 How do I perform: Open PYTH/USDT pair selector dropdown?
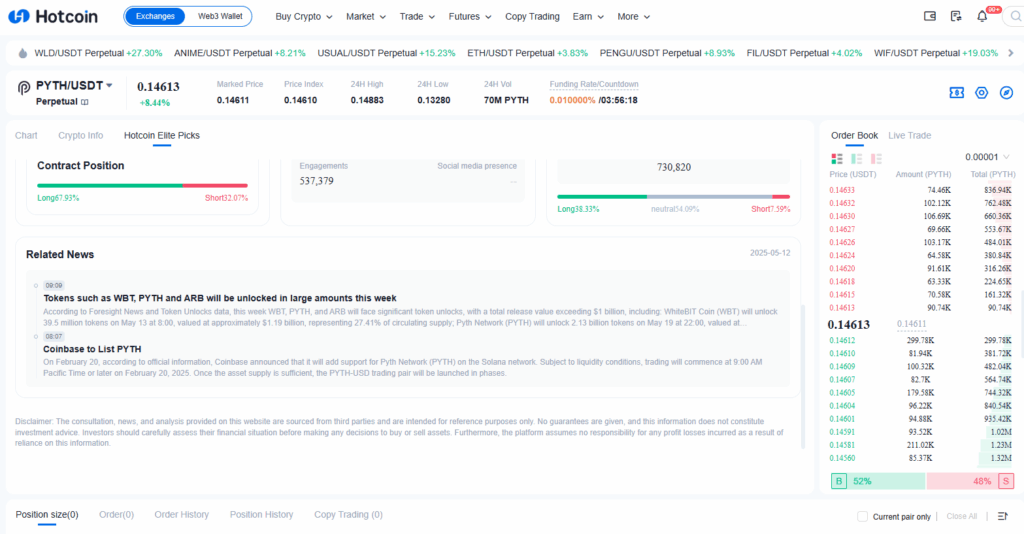[x=74, y=86]
